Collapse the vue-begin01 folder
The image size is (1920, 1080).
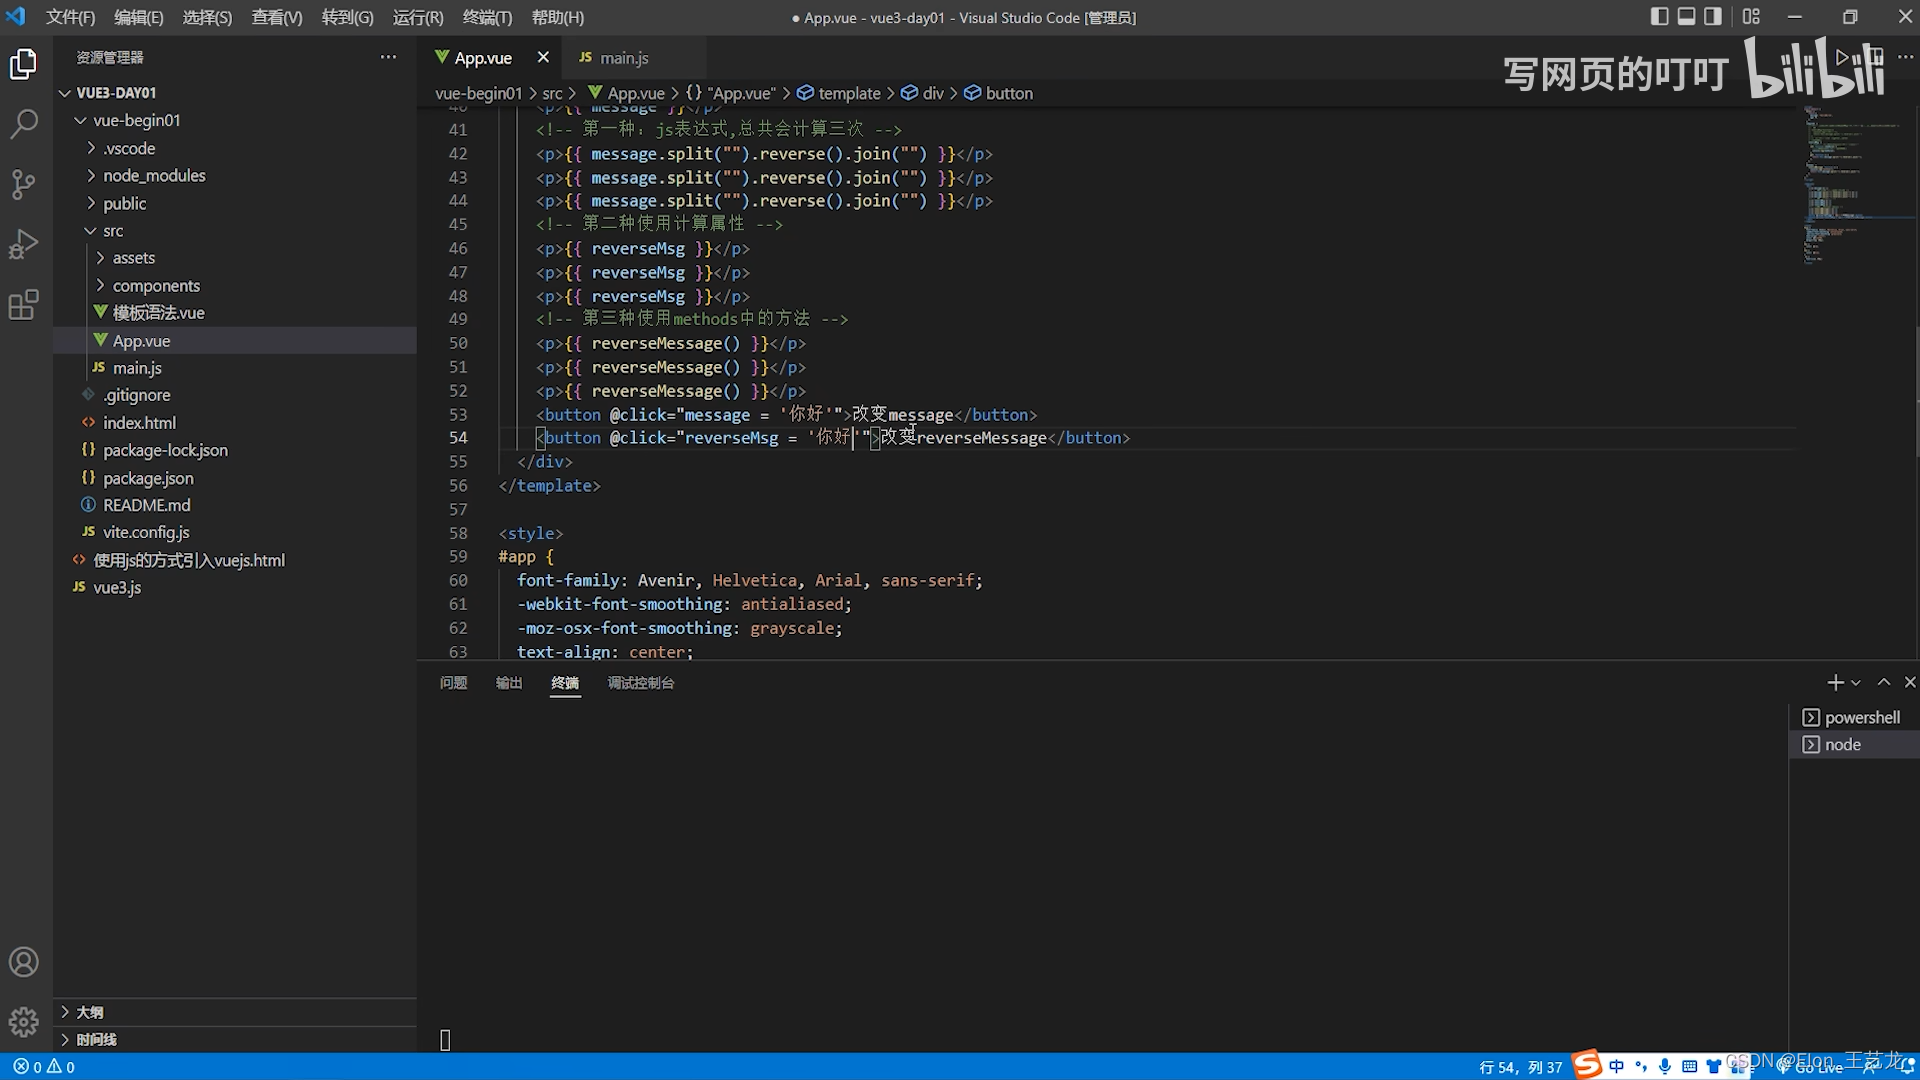pyautogui.click(x=235, y=120)
